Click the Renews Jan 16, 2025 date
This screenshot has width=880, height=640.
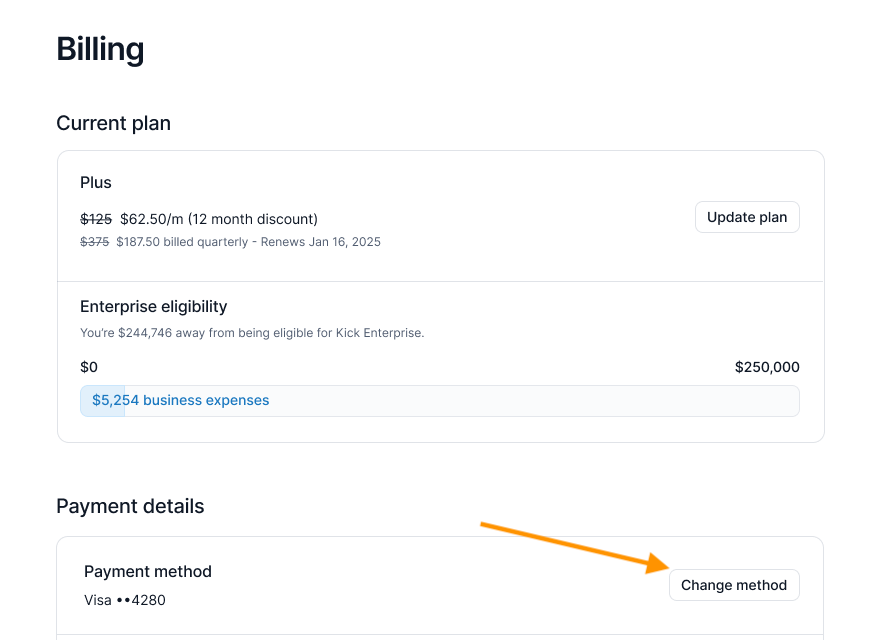click(321, 242)
